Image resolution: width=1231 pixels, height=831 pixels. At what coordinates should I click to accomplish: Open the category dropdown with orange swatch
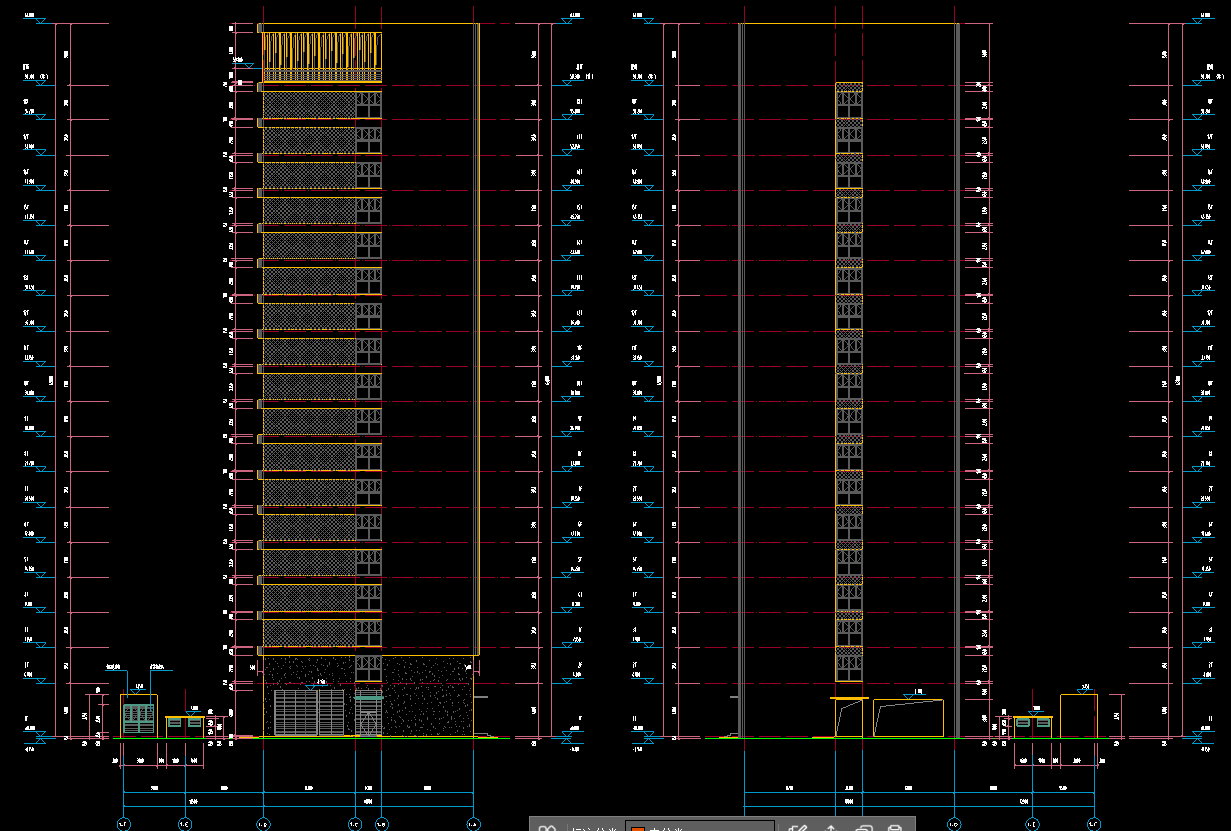[700, 827]
